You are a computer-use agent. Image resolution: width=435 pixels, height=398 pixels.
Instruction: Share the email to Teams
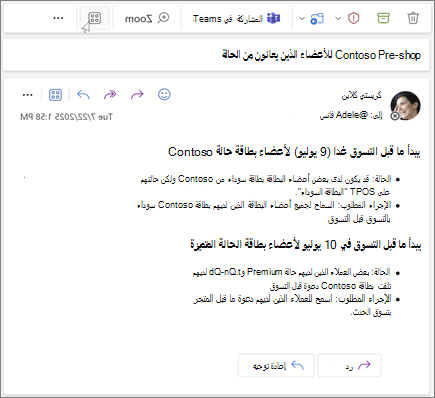coord(236,19)
